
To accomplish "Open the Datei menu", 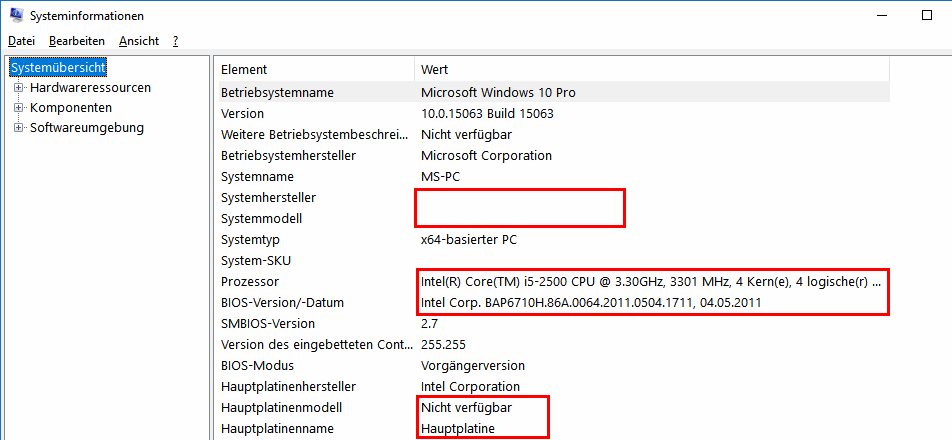I will click(21, 41).
